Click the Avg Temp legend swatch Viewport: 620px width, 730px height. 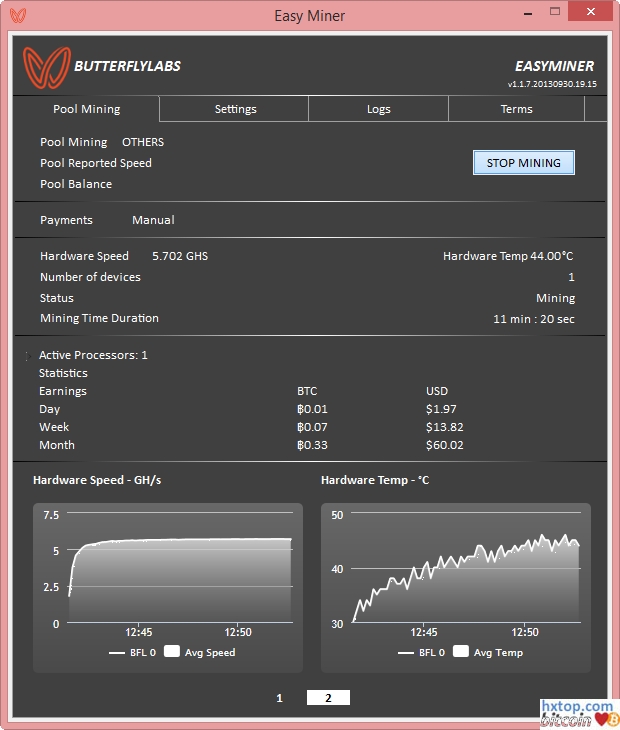pyautogui.click(x=460, y=652)
